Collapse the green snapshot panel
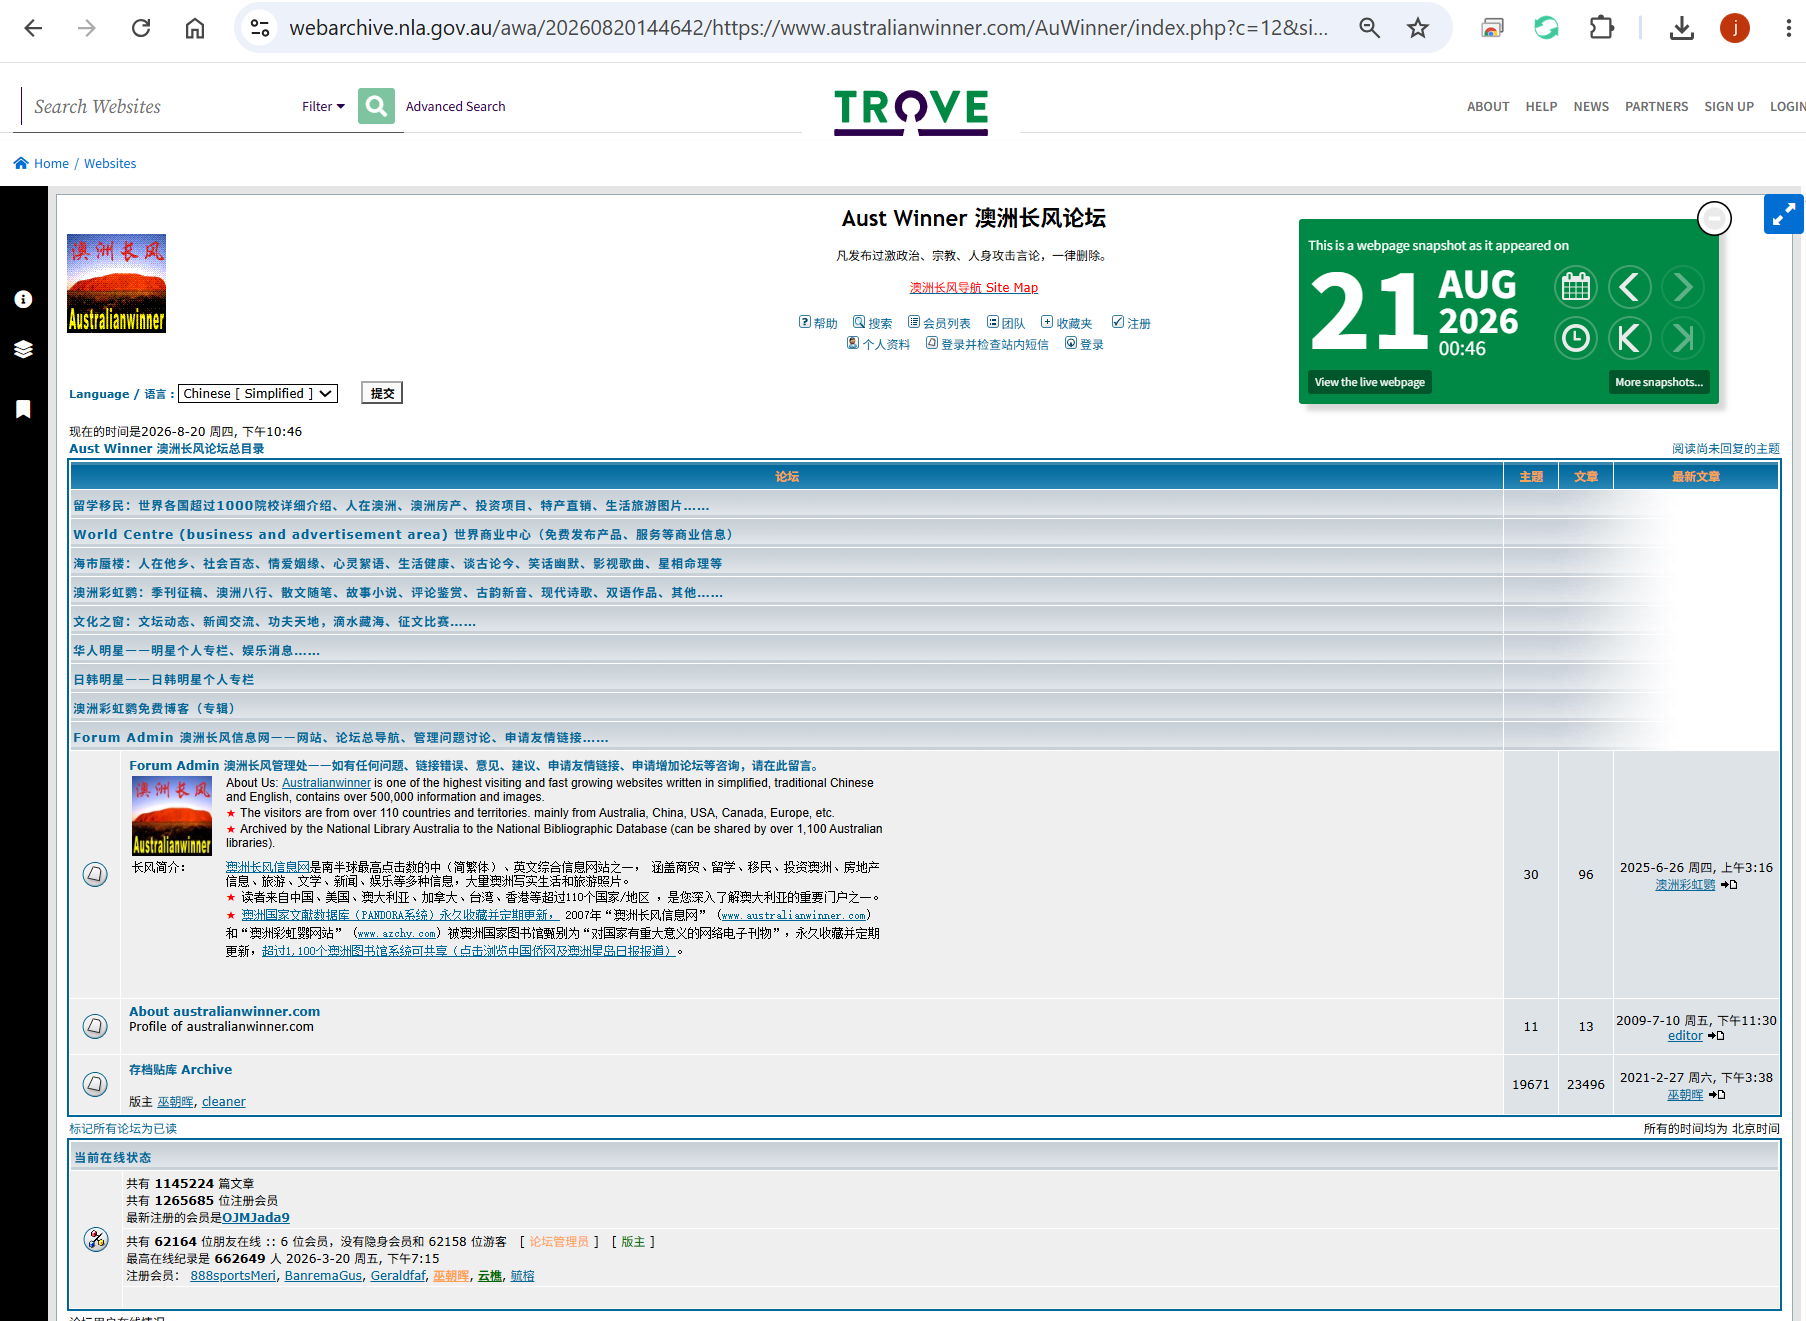Viewport: 1806px width, 1321px height. pos(1714,218)
